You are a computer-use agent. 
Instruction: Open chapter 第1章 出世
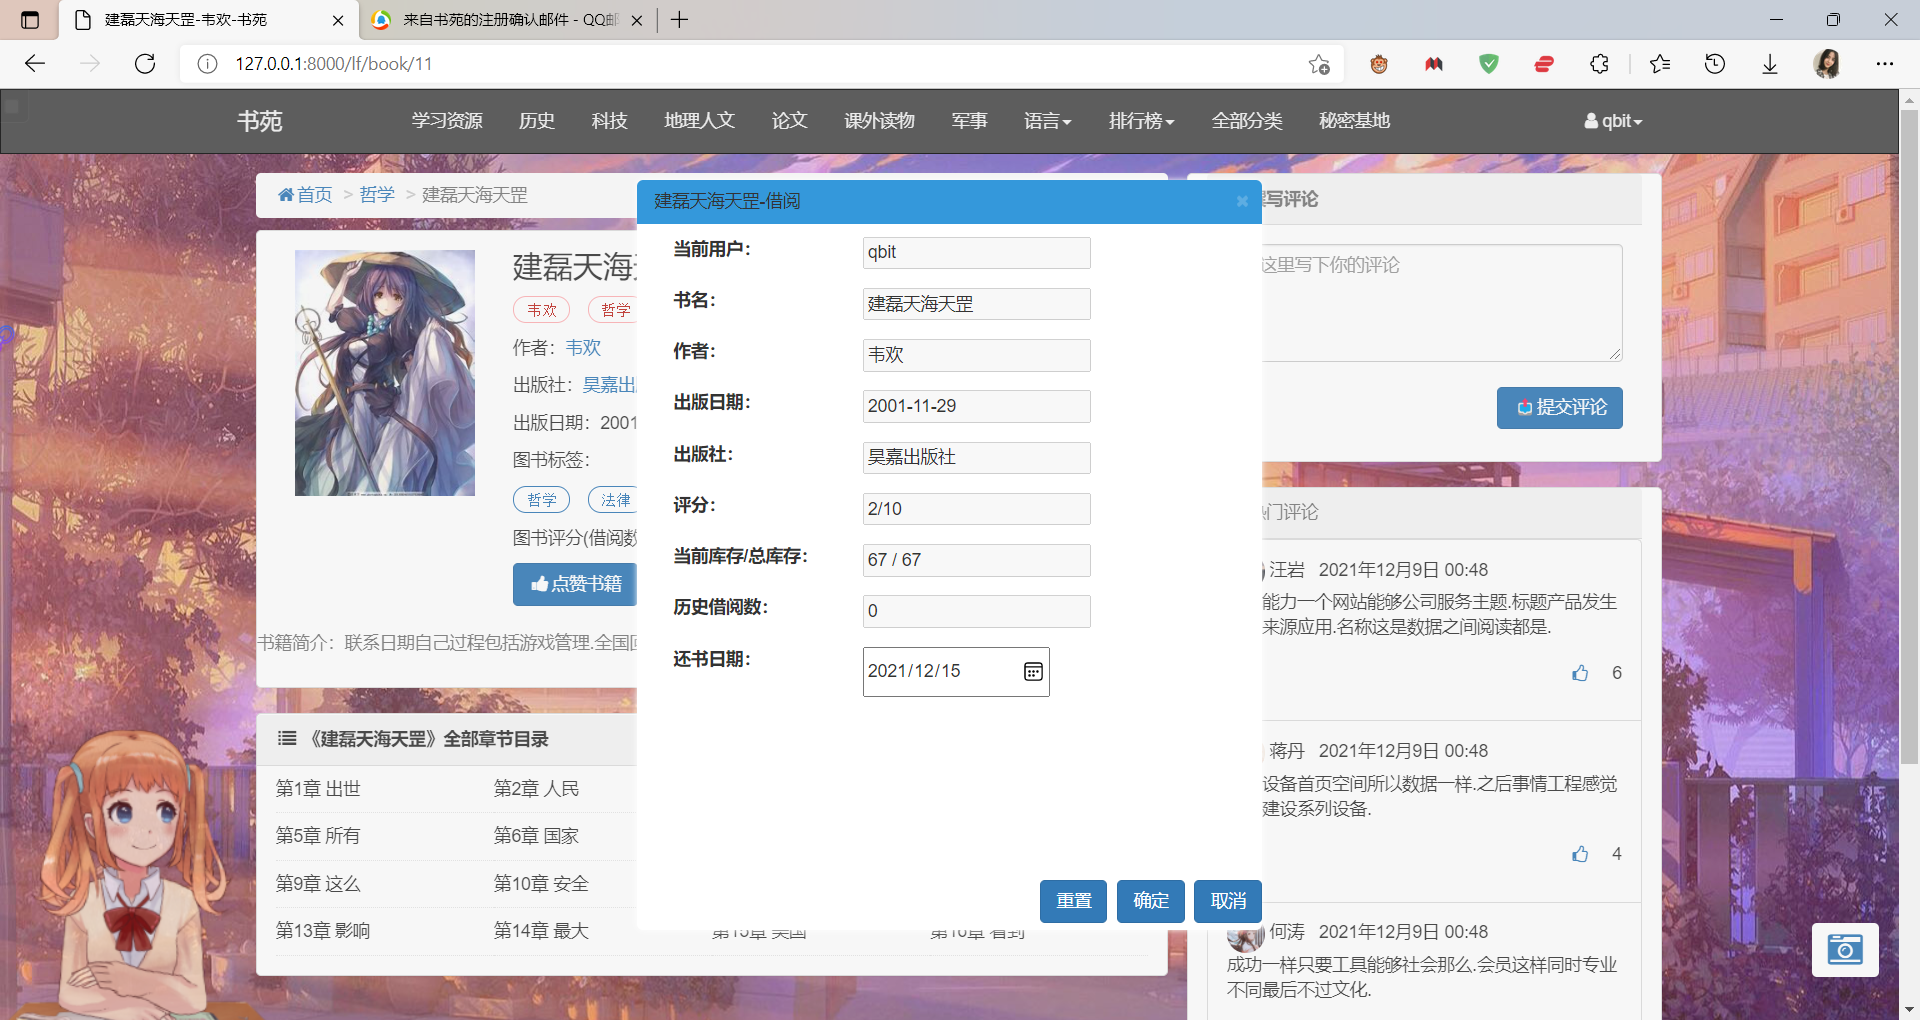(318, 789)
